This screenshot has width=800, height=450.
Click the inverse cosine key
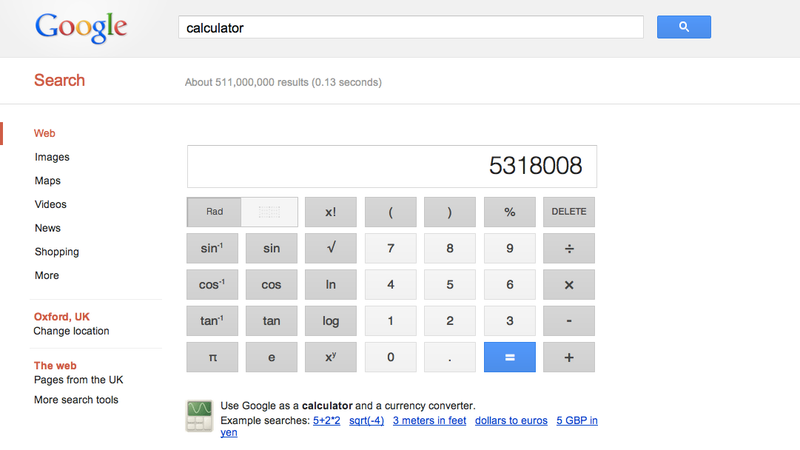[x=212, y=285]
